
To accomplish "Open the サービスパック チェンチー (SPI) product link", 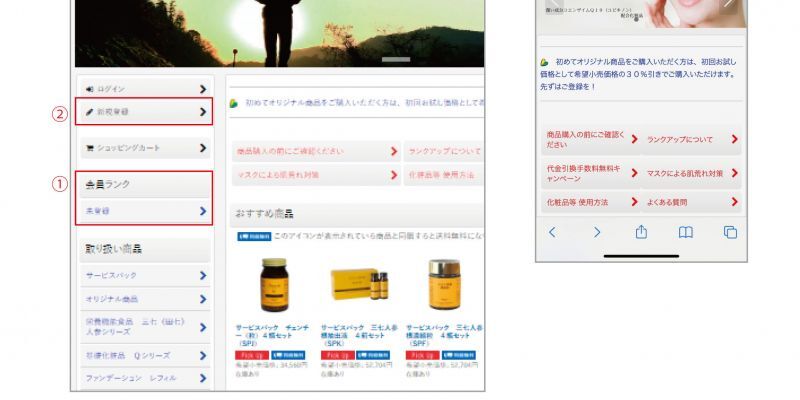I will pyautogui.click(x=272, y=336).
